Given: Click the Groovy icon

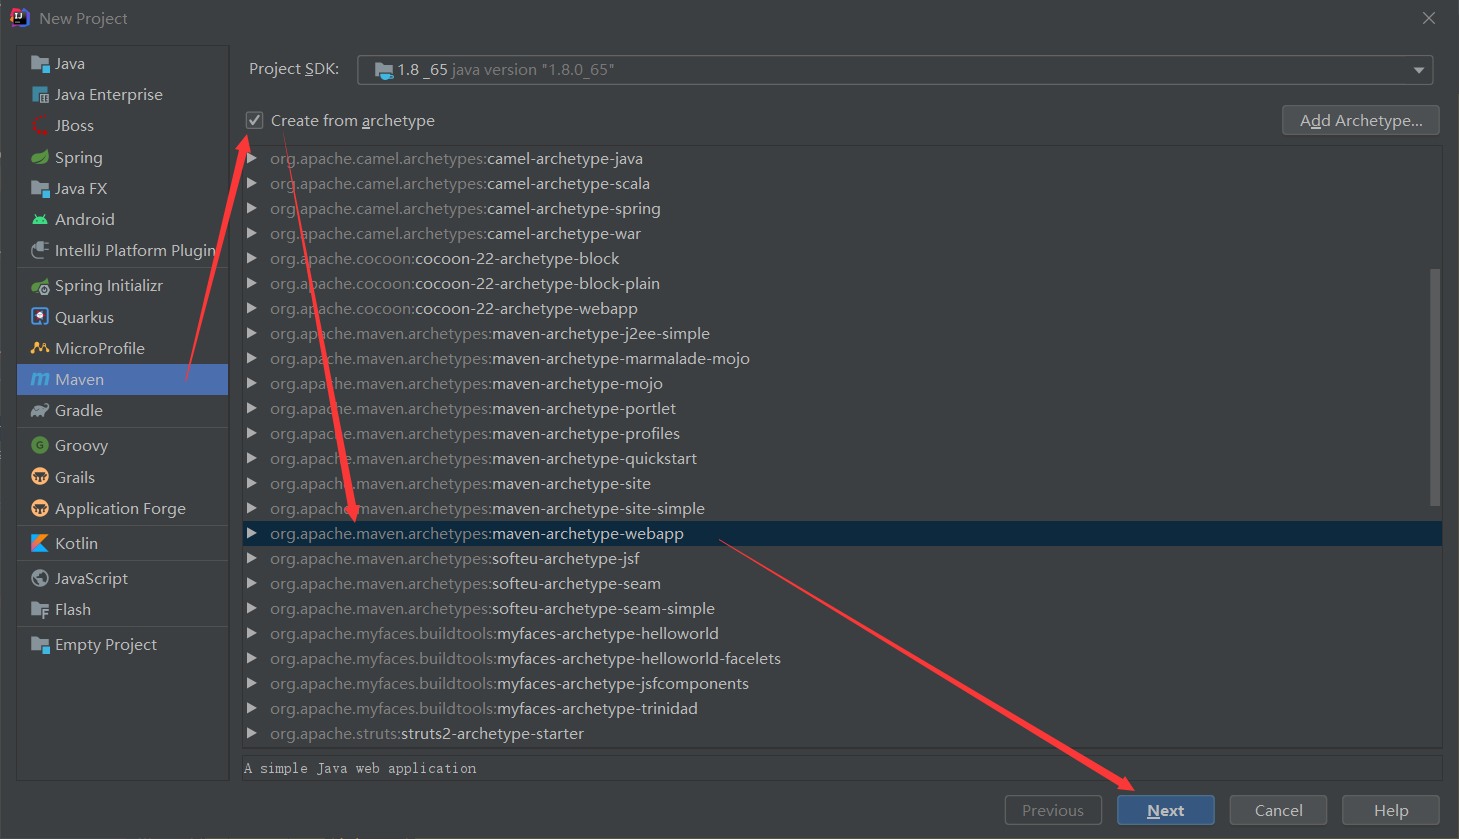Looking at the screenshot, I should [x=40, y=445].
